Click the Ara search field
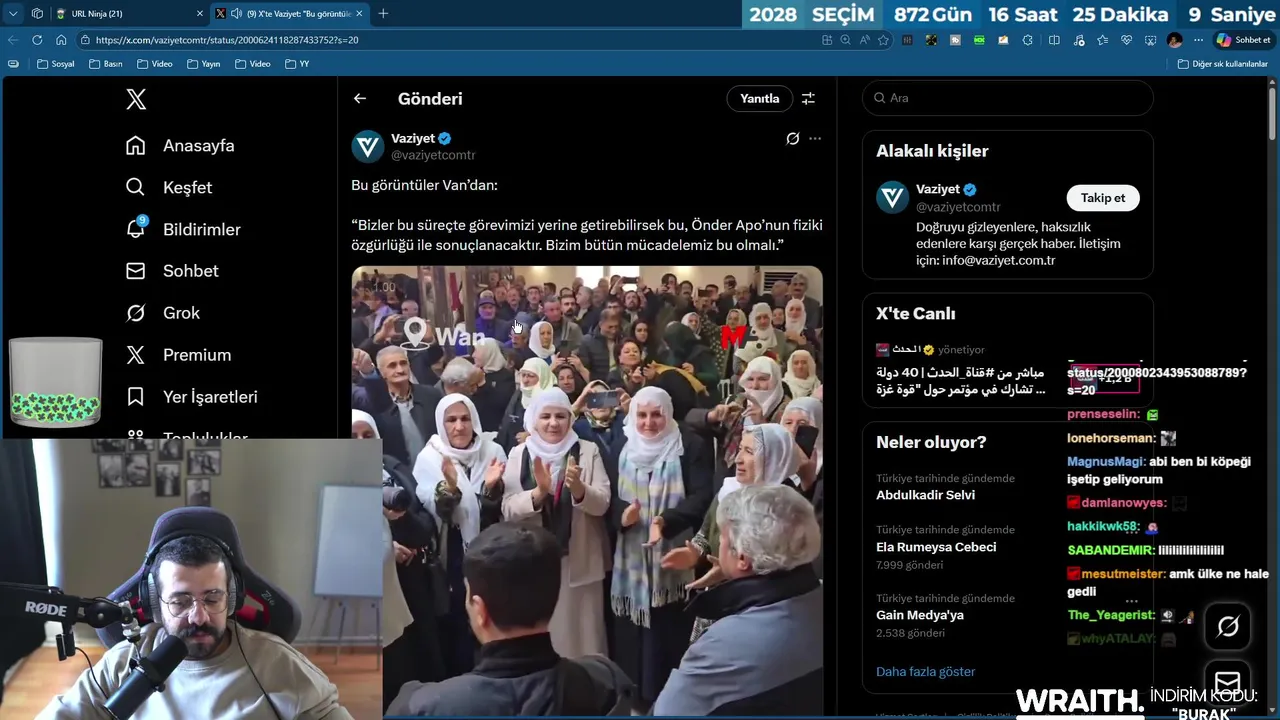1280x720 pixels. click(1007, 98)
